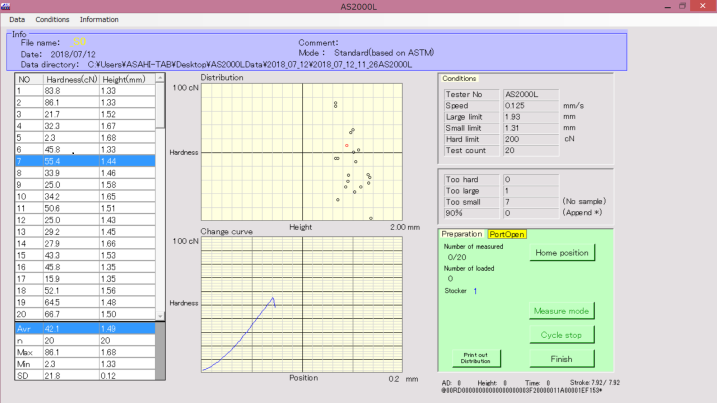Select row 17 with hardness 15.9
This screenshot has width=717, height=403.
(x=85, y=279)
